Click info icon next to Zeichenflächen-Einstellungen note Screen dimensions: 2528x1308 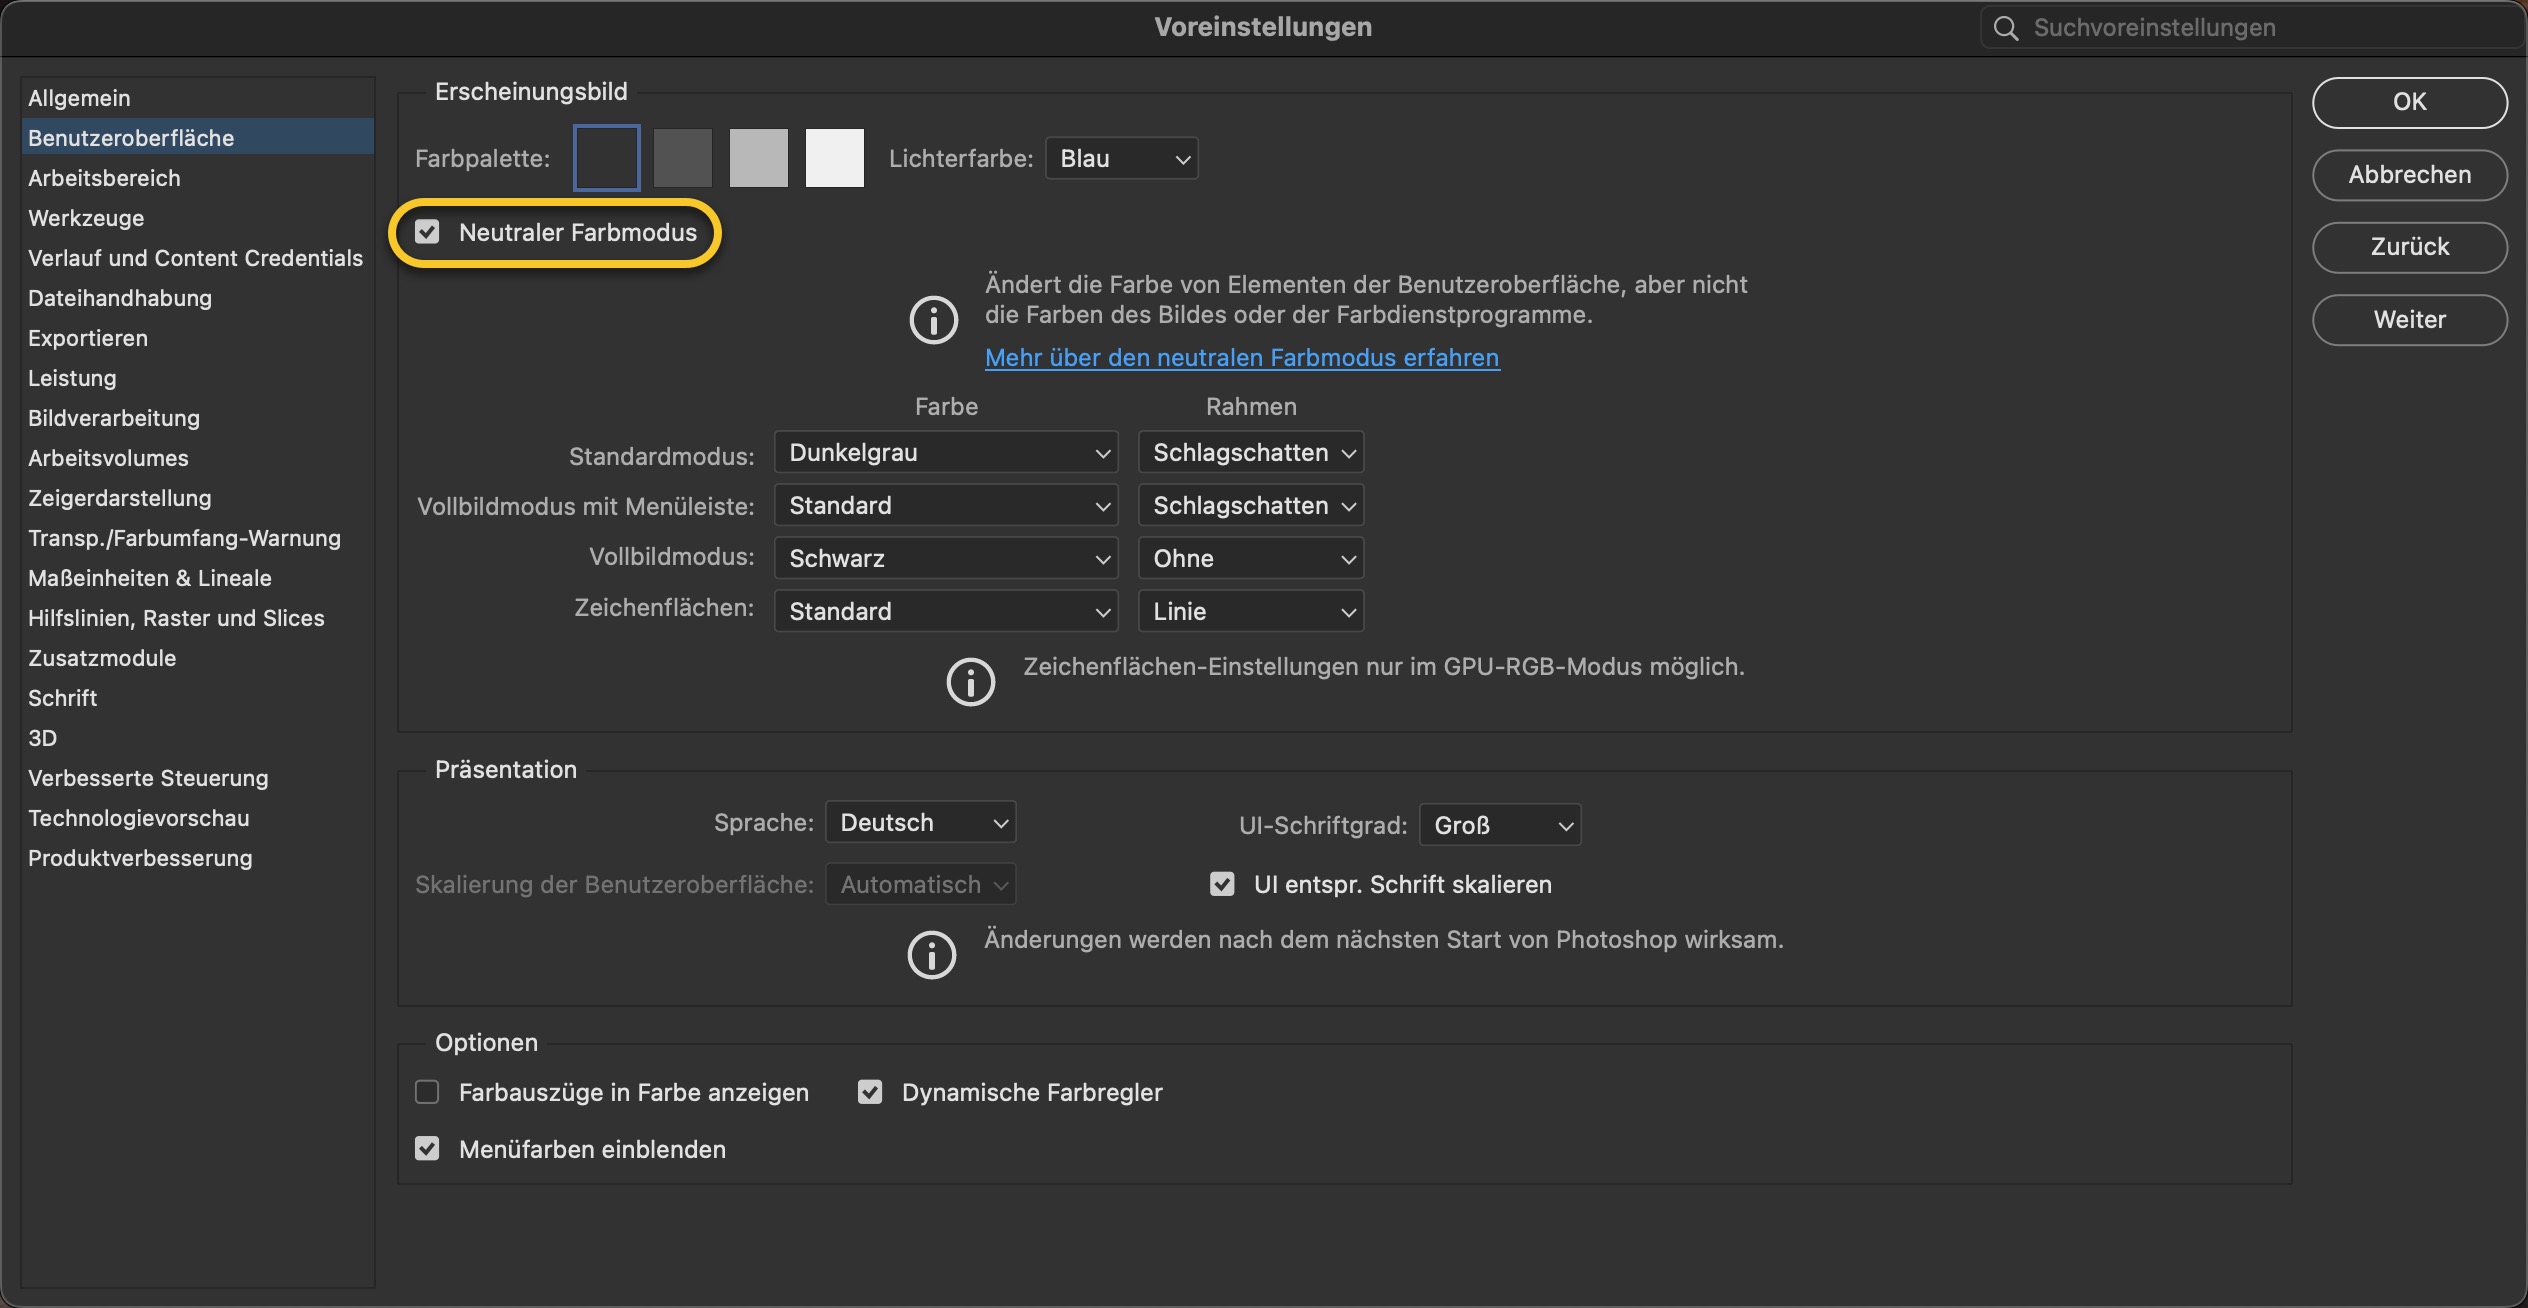970,682
